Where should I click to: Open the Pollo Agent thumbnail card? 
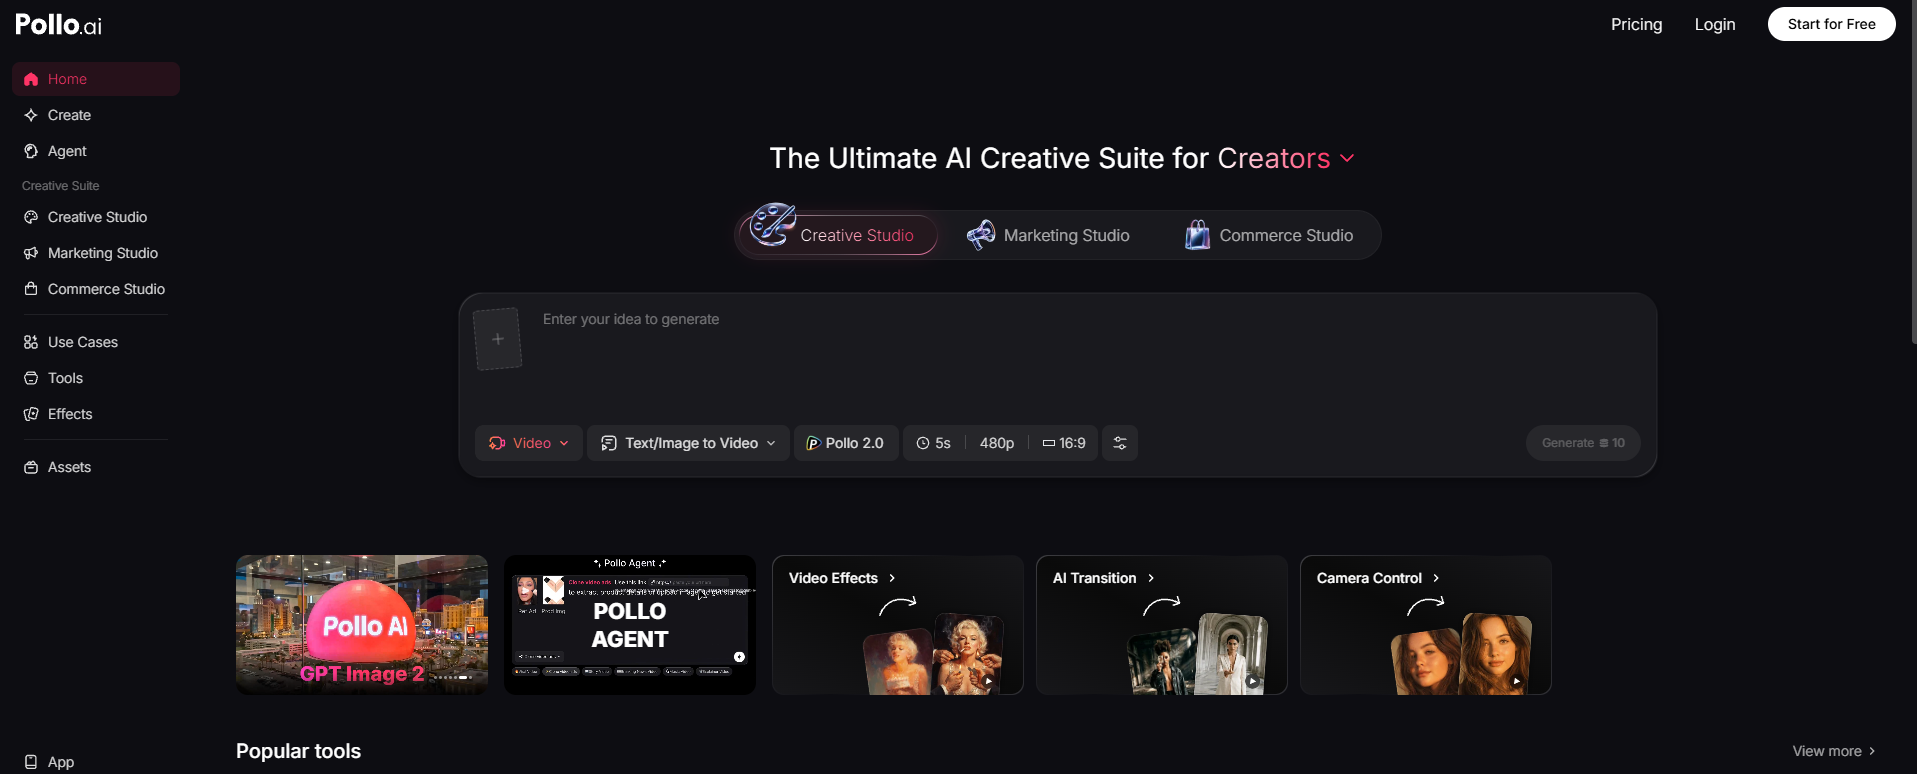tap(630, 625)
